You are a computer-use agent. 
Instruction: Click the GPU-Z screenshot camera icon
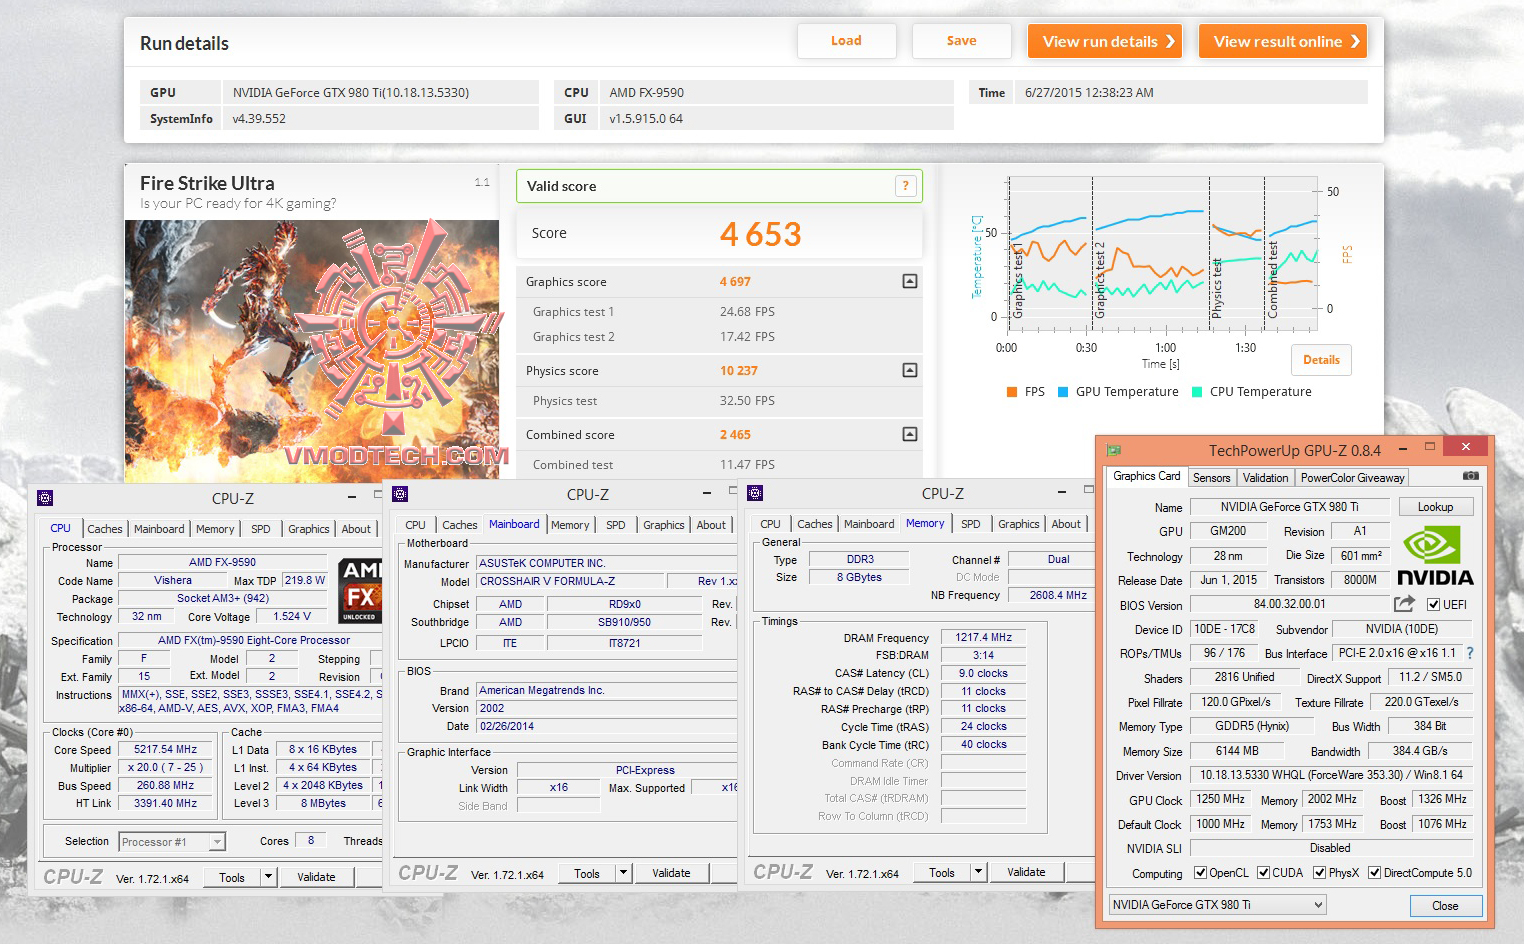tap(1470, 476)
